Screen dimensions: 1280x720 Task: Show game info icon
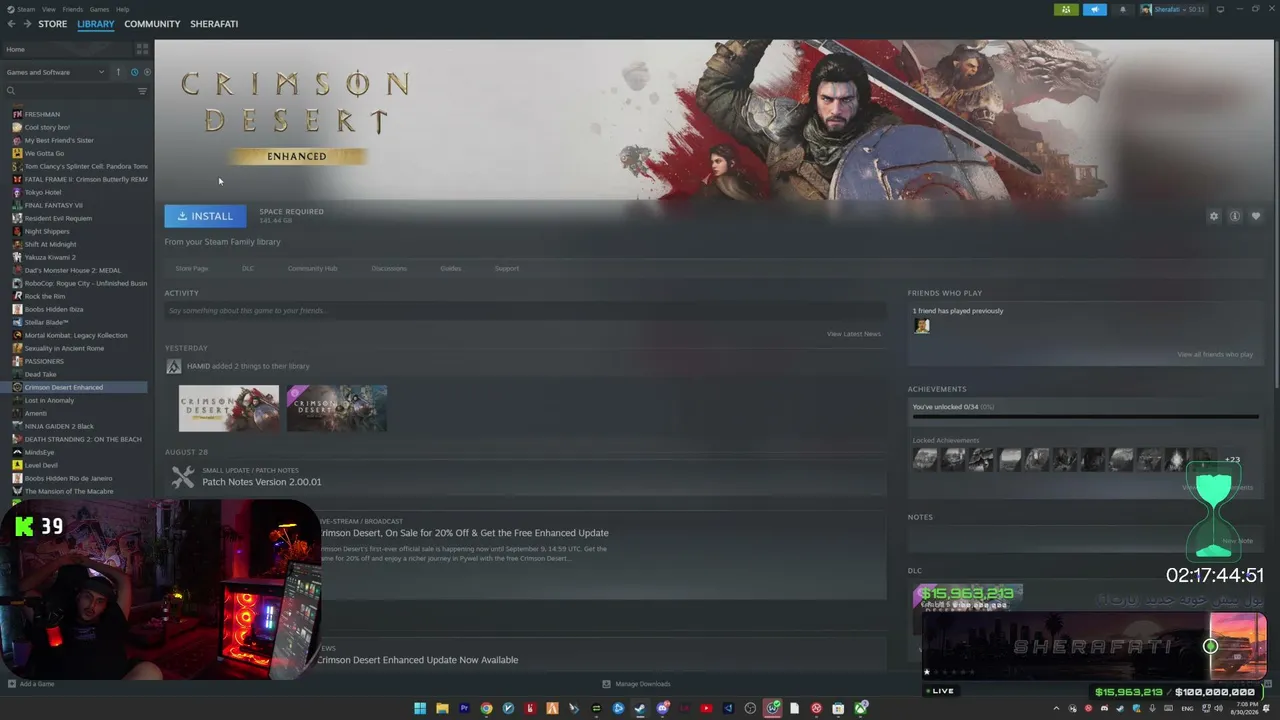coord(1235,216)
